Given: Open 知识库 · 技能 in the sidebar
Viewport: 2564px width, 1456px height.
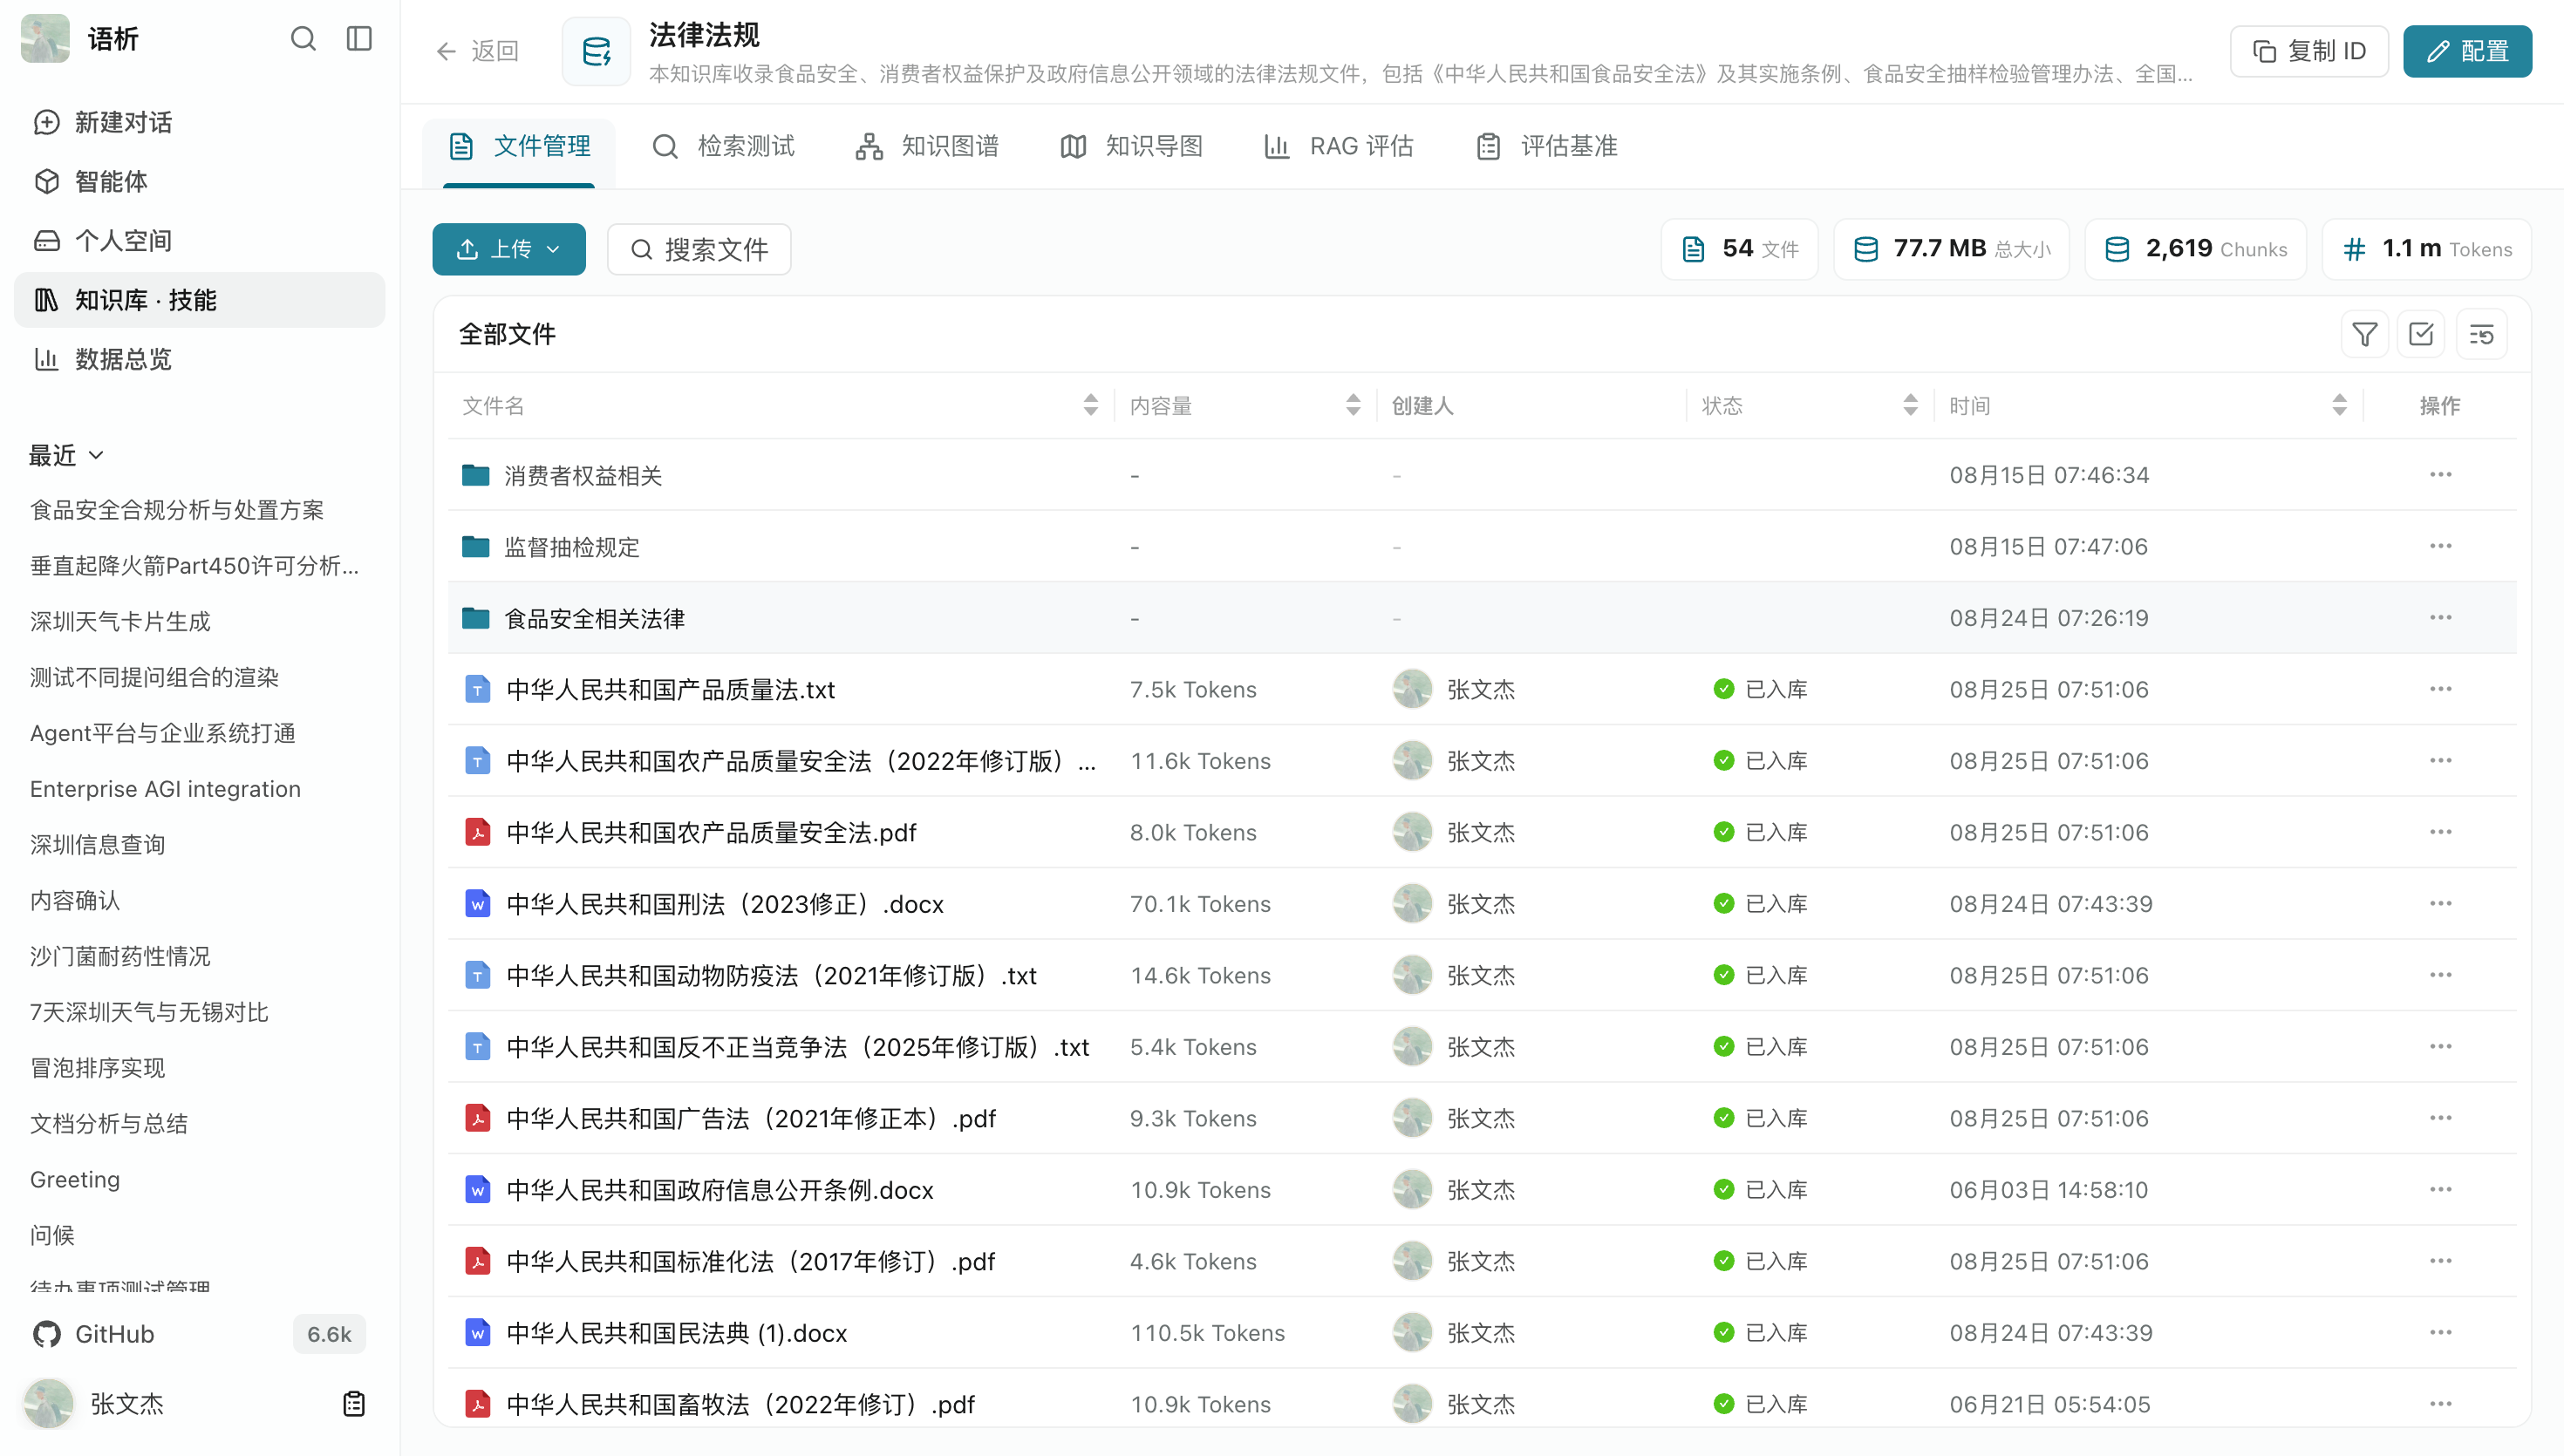Looking at the screenshot, I should click(x=200, y=300).
